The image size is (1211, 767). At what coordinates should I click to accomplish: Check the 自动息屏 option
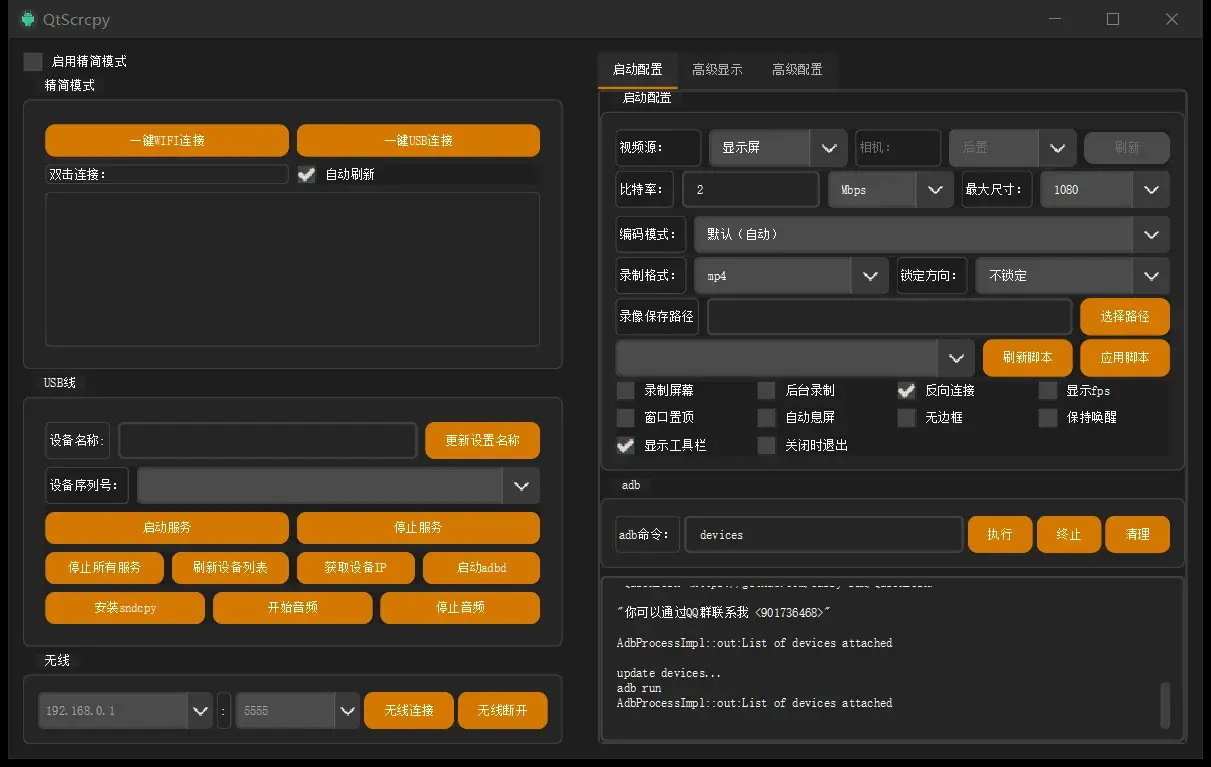coord(767,417)
